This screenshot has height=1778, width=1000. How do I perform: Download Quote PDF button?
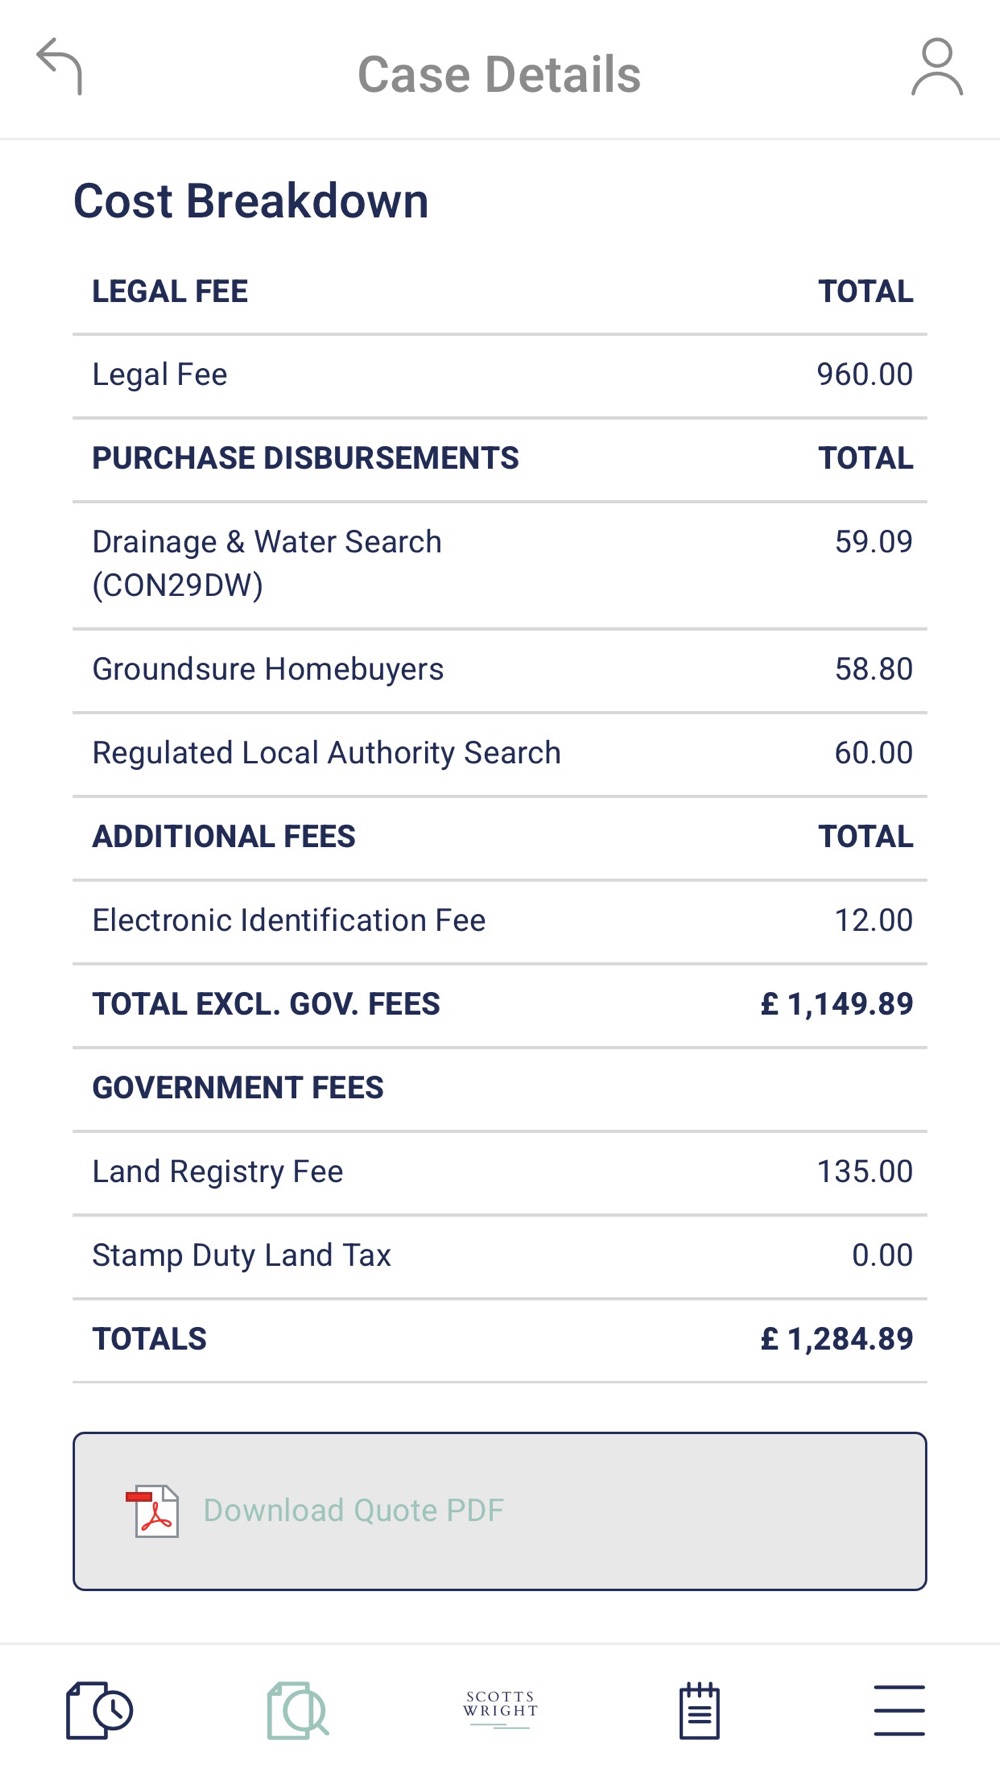coord(500,1511)
